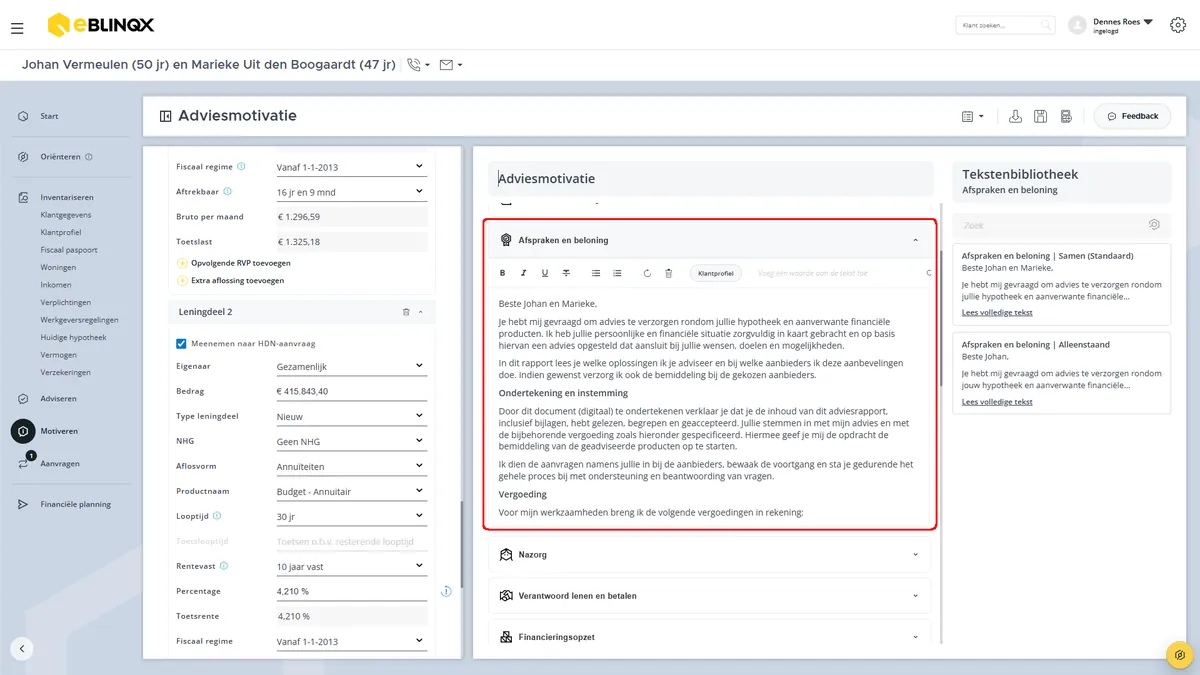This screenshot has height=675, width=1200.
Task: Open Fiscaal paspoort under Inventariseren
Action: click(x=69, y=250)
